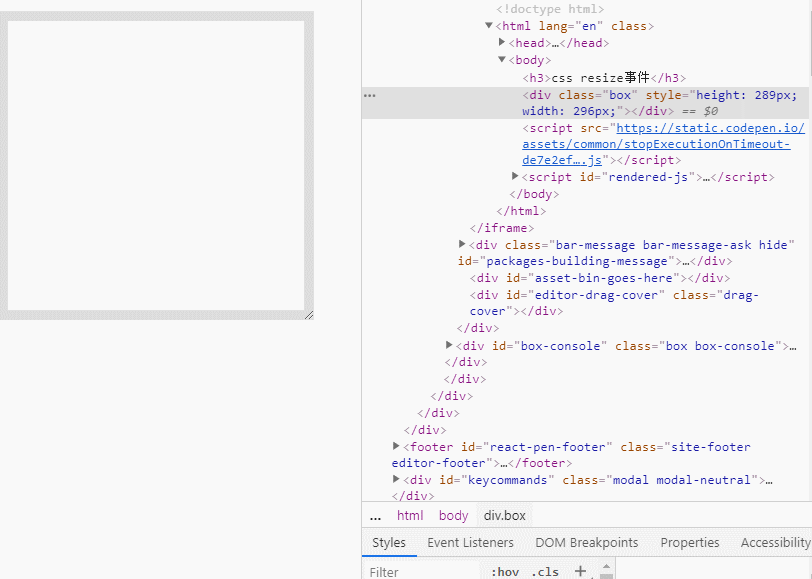Open the Event Listeners tab

(470, 542)
